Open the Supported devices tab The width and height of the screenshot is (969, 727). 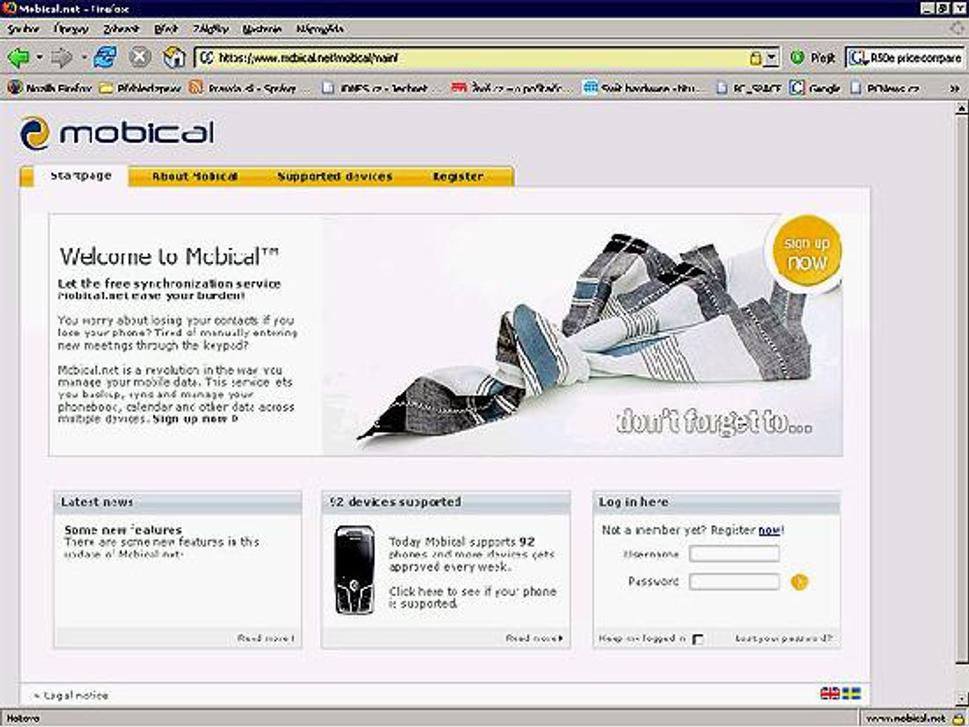click(x=334, y=177)
